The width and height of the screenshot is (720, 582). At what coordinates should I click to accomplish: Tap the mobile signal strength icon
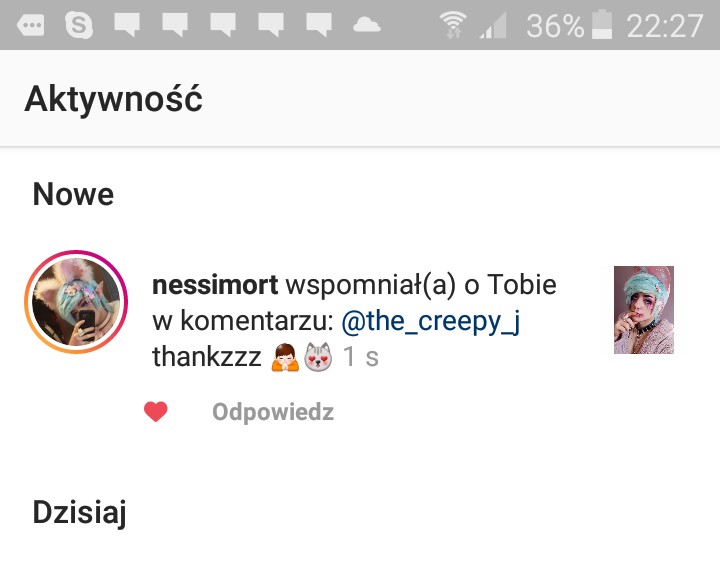tap(493, 25)
